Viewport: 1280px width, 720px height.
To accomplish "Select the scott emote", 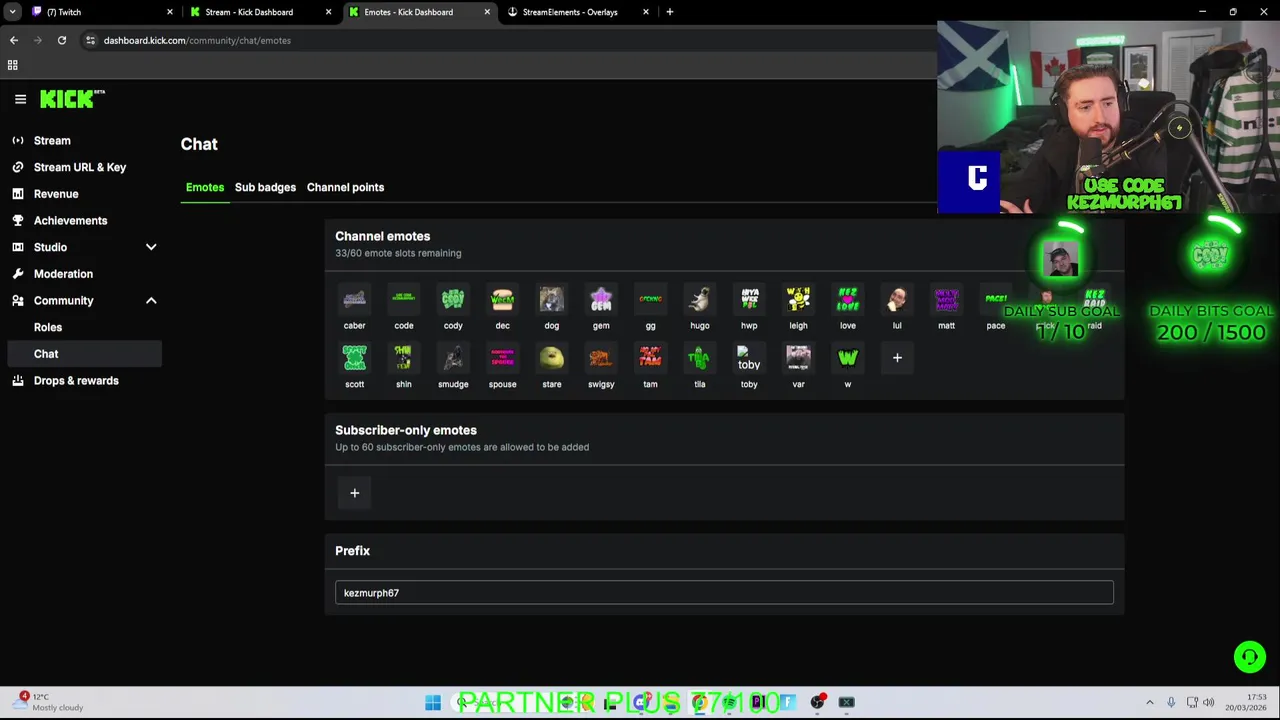I will pyautogui.click(x=354, y=358).
